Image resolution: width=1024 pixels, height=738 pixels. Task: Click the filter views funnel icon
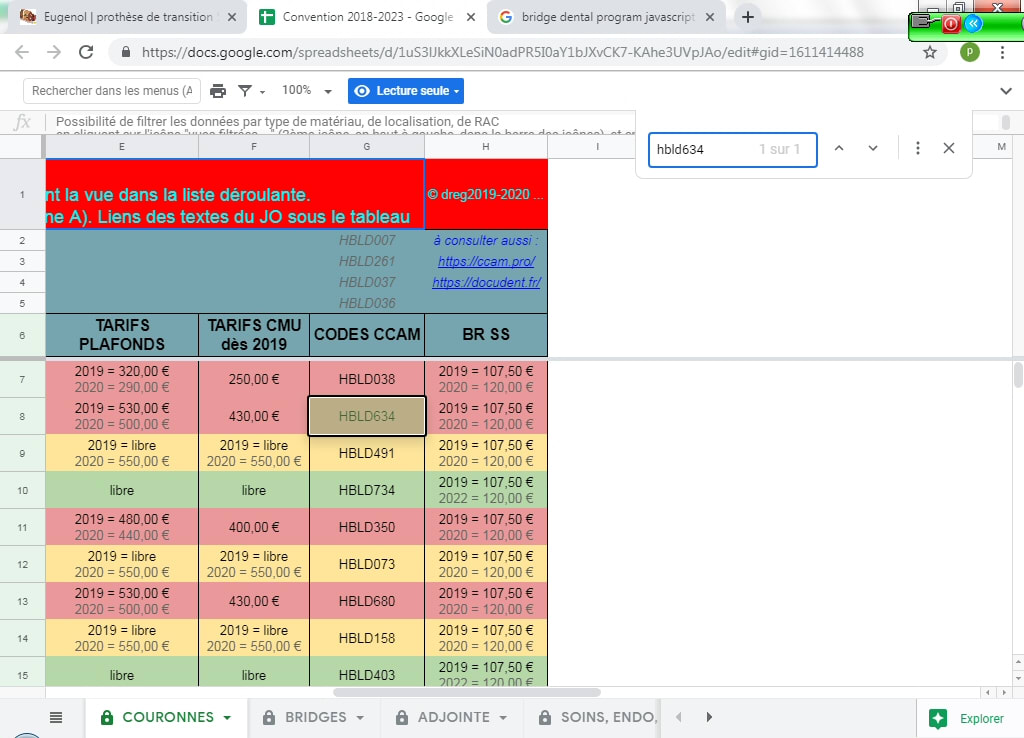(x=245, y=91)
